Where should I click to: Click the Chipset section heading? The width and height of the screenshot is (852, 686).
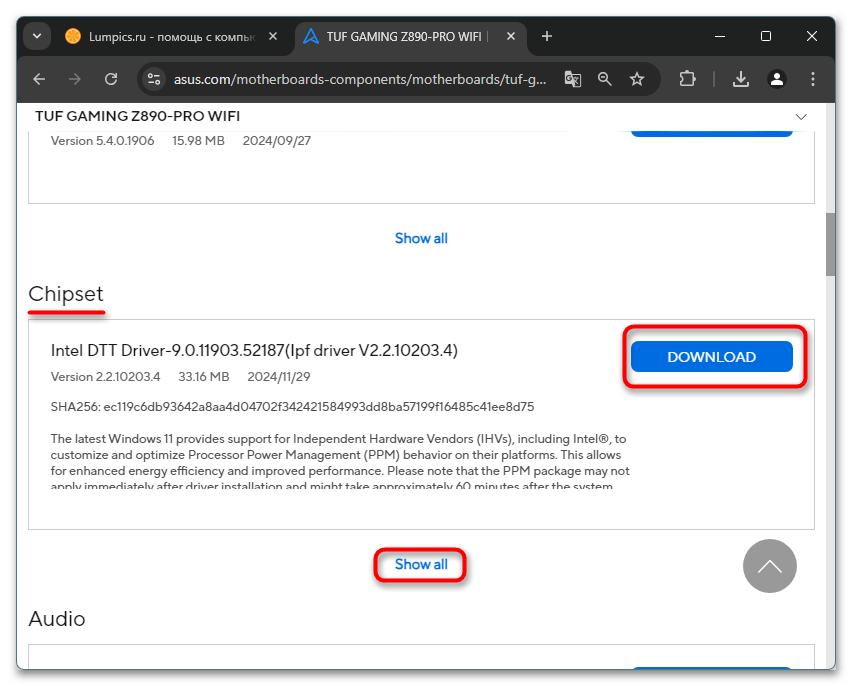point(66,294)
